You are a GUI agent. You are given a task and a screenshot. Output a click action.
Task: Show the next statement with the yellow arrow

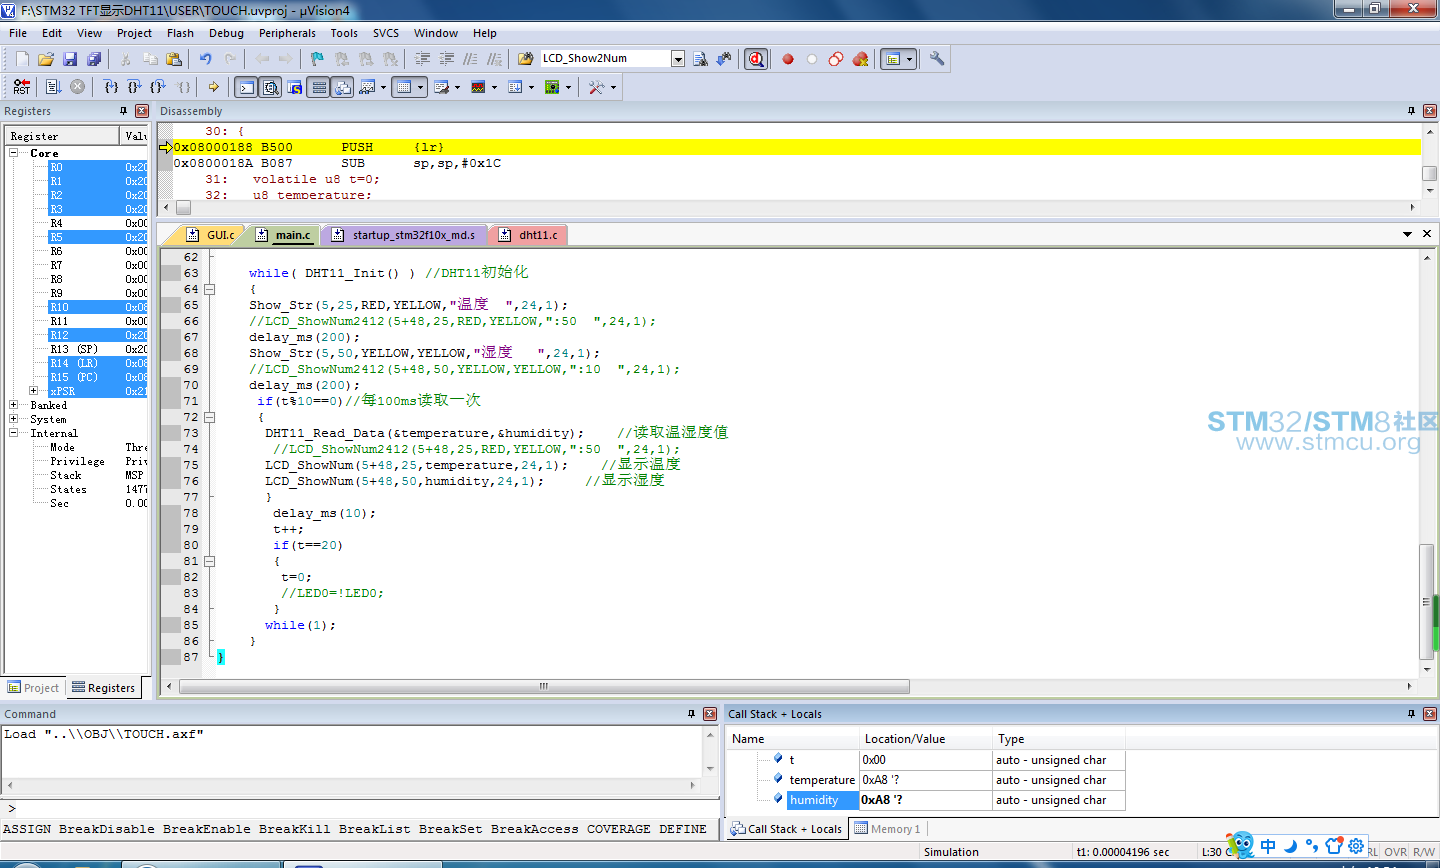pos(213,87)
